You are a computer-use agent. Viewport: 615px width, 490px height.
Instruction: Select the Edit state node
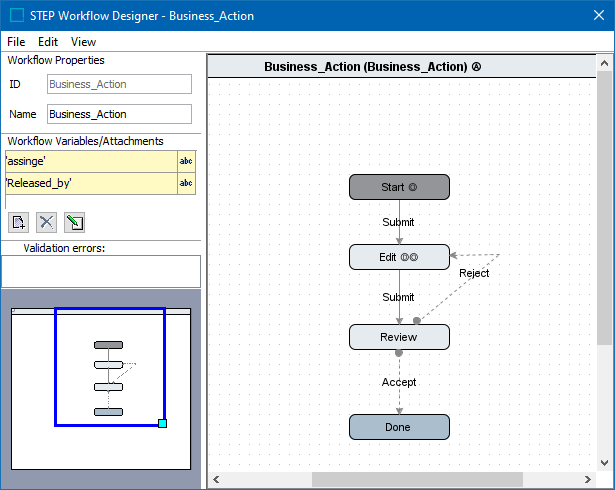399,257
